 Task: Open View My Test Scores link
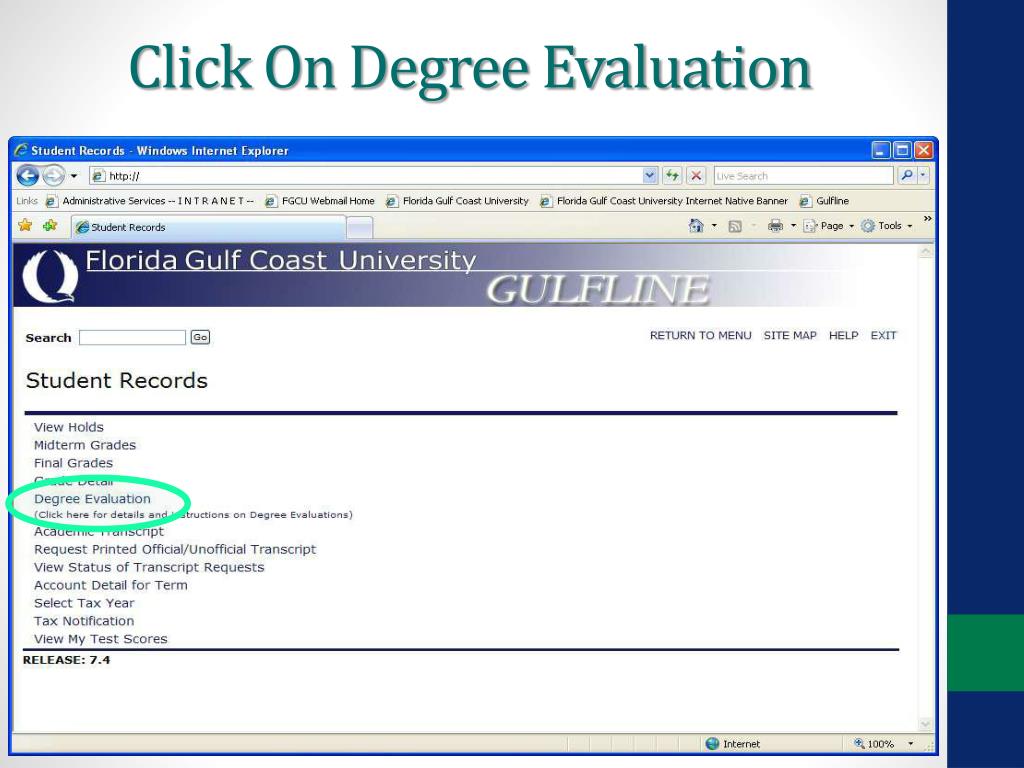click(x=101, y=639)
